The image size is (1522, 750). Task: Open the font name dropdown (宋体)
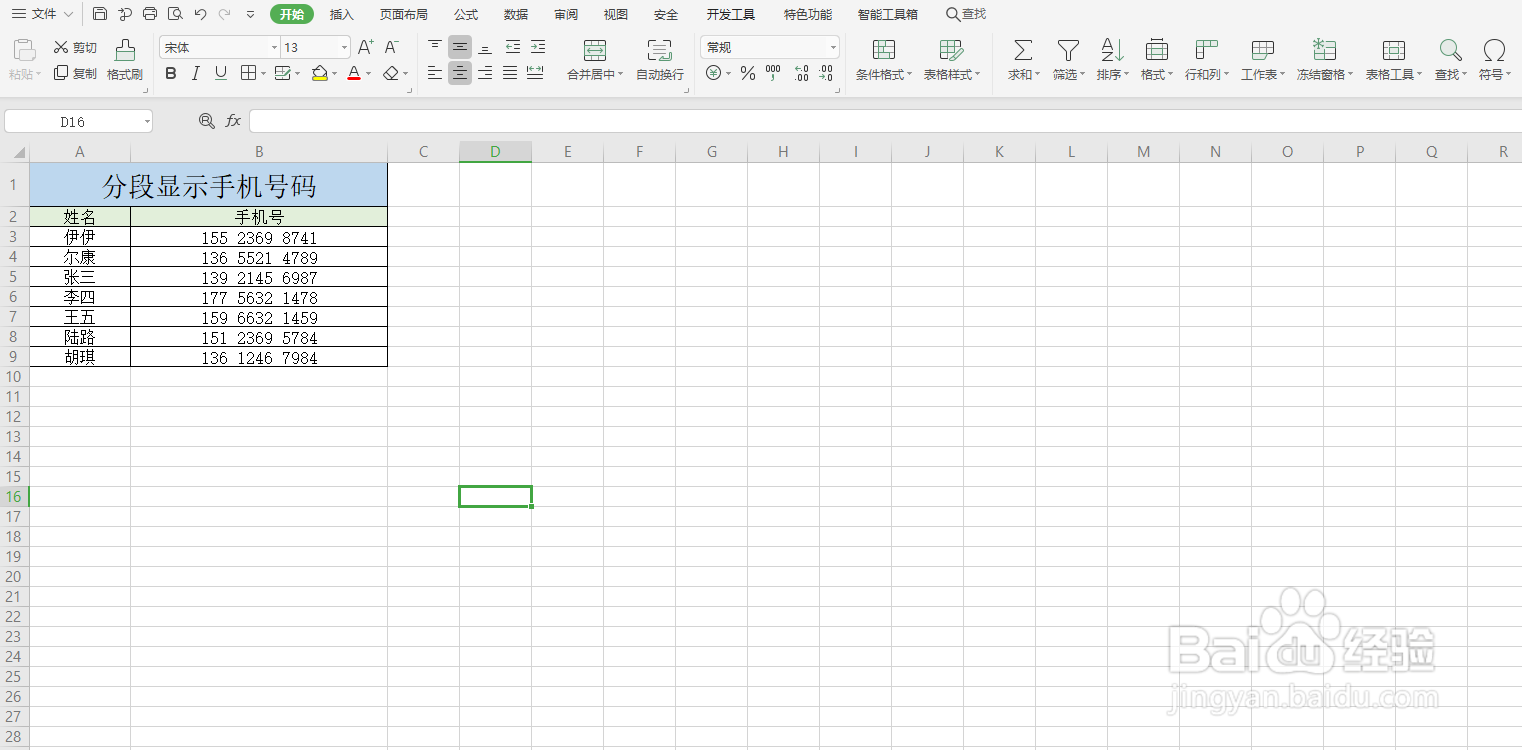[x=274, y=47]
